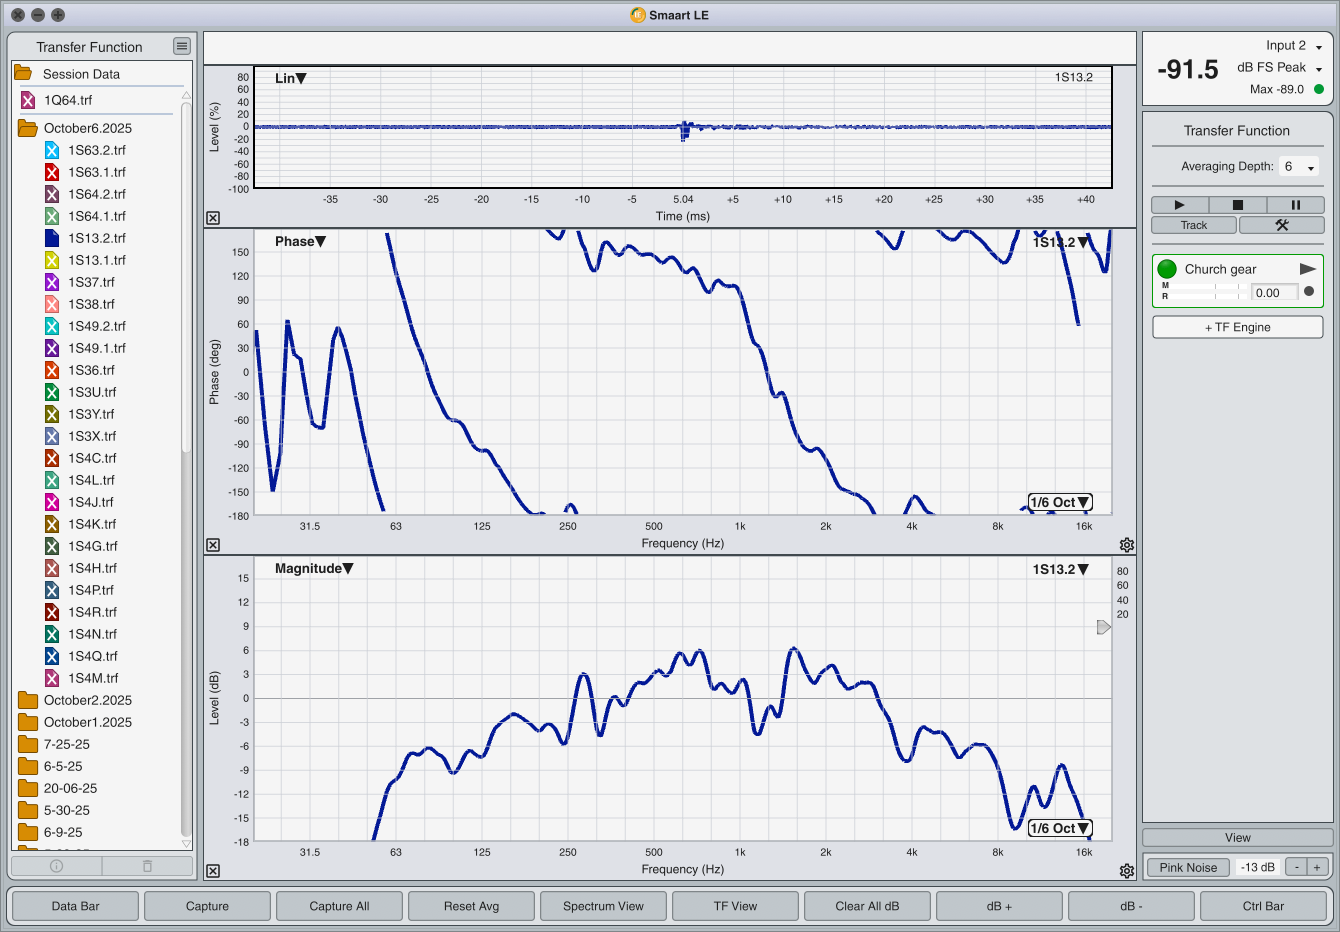Open Magnitude graph settings via the gear icon
The image size is (1340, 932).
pos(1127,871)
